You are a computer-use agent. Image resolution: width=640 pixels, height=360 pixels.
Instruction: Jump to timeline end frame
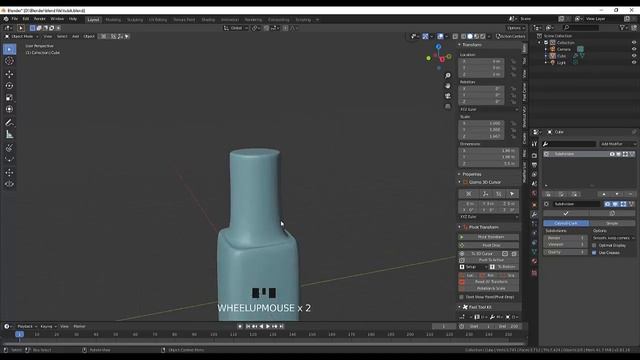pos(281,326)
